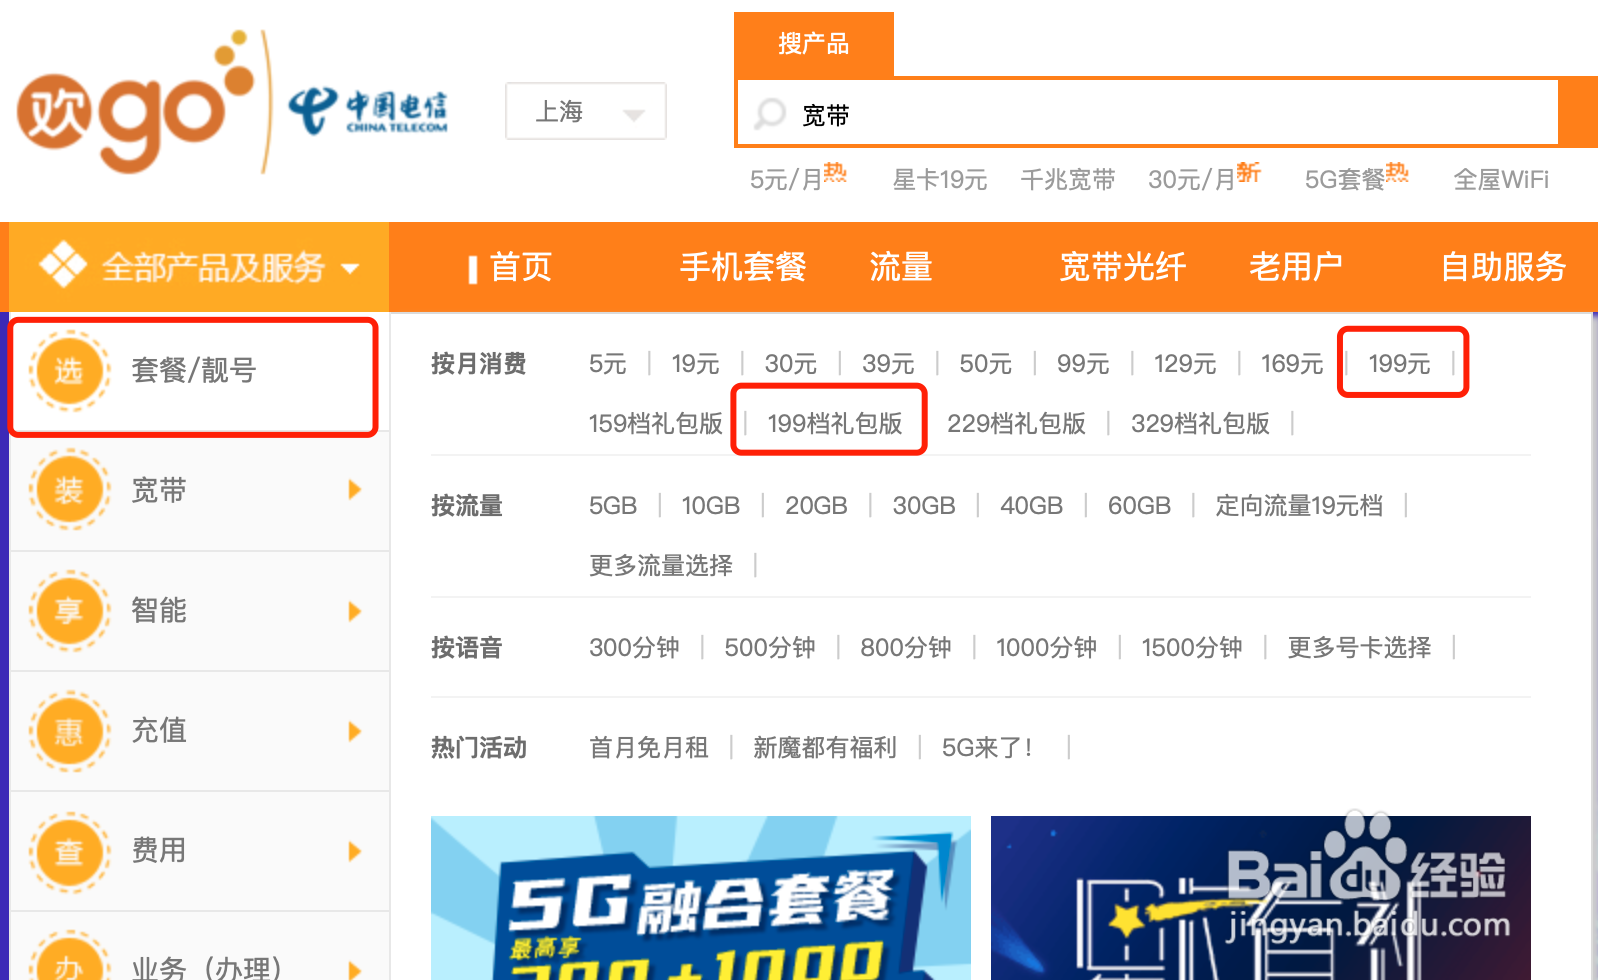Pick the 10GB data option
Screen dimensions: 1598x980
coord(711,506)
